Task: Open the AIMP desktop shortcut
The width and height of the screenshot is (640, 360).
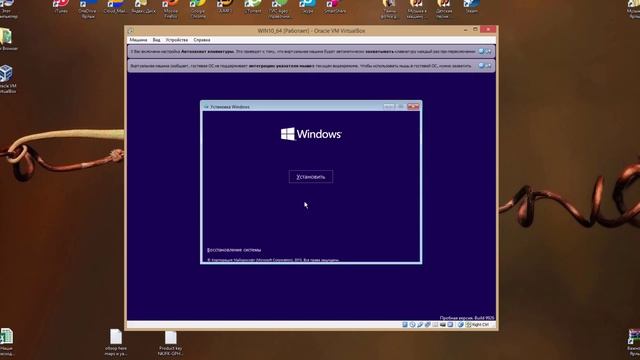Action: pyautogui.click(x=225, y=7)
